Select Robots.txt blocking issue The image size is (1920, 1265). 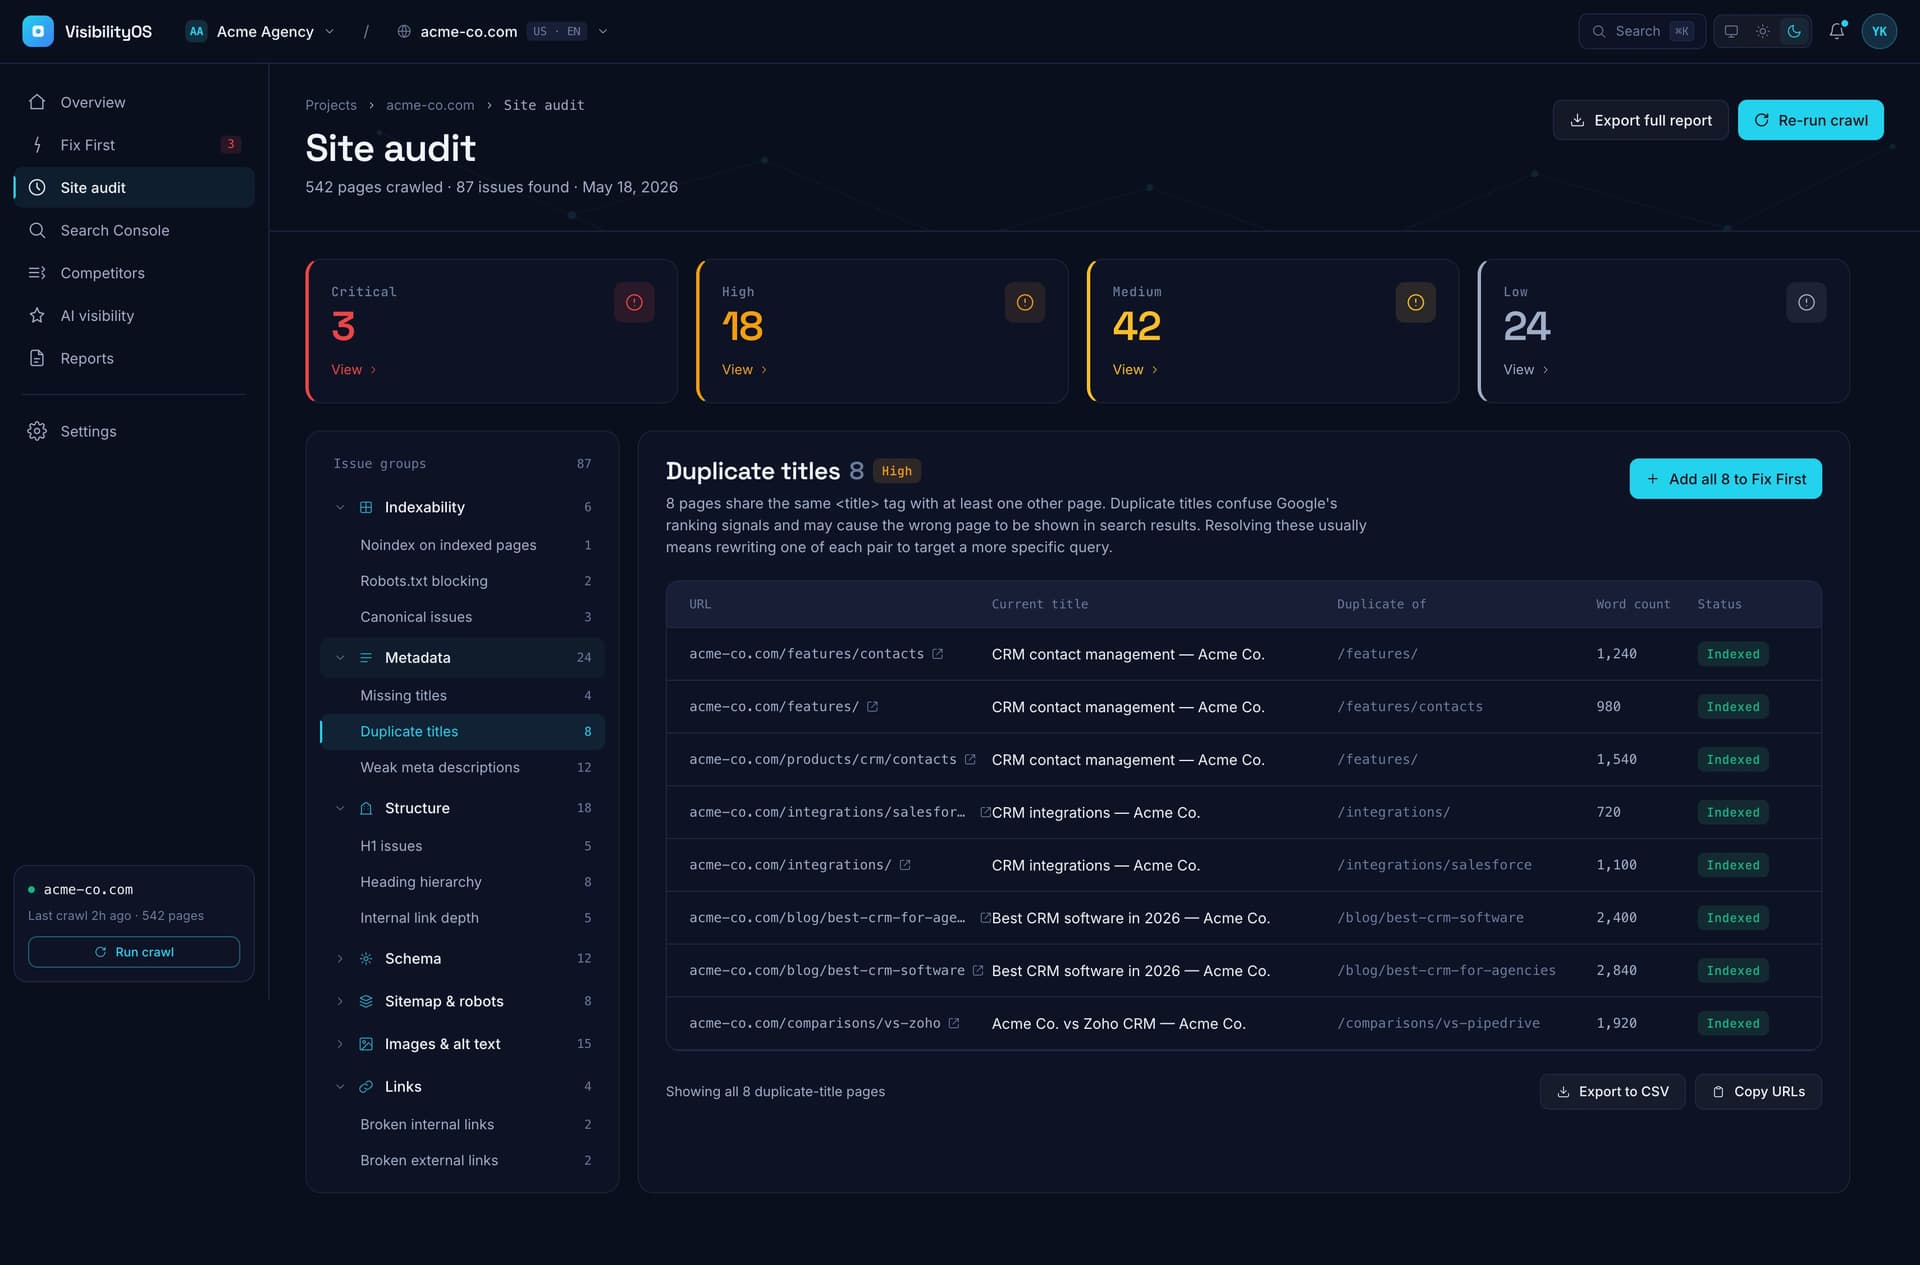point(462,581)
